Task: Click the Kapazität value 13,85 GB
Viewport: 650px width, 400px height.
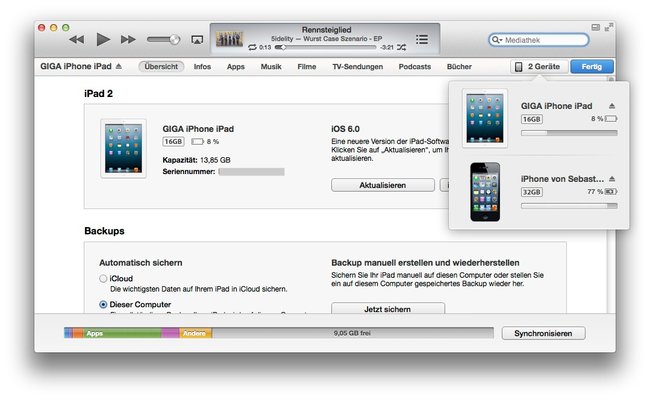Action: click(x=215, y=160)
